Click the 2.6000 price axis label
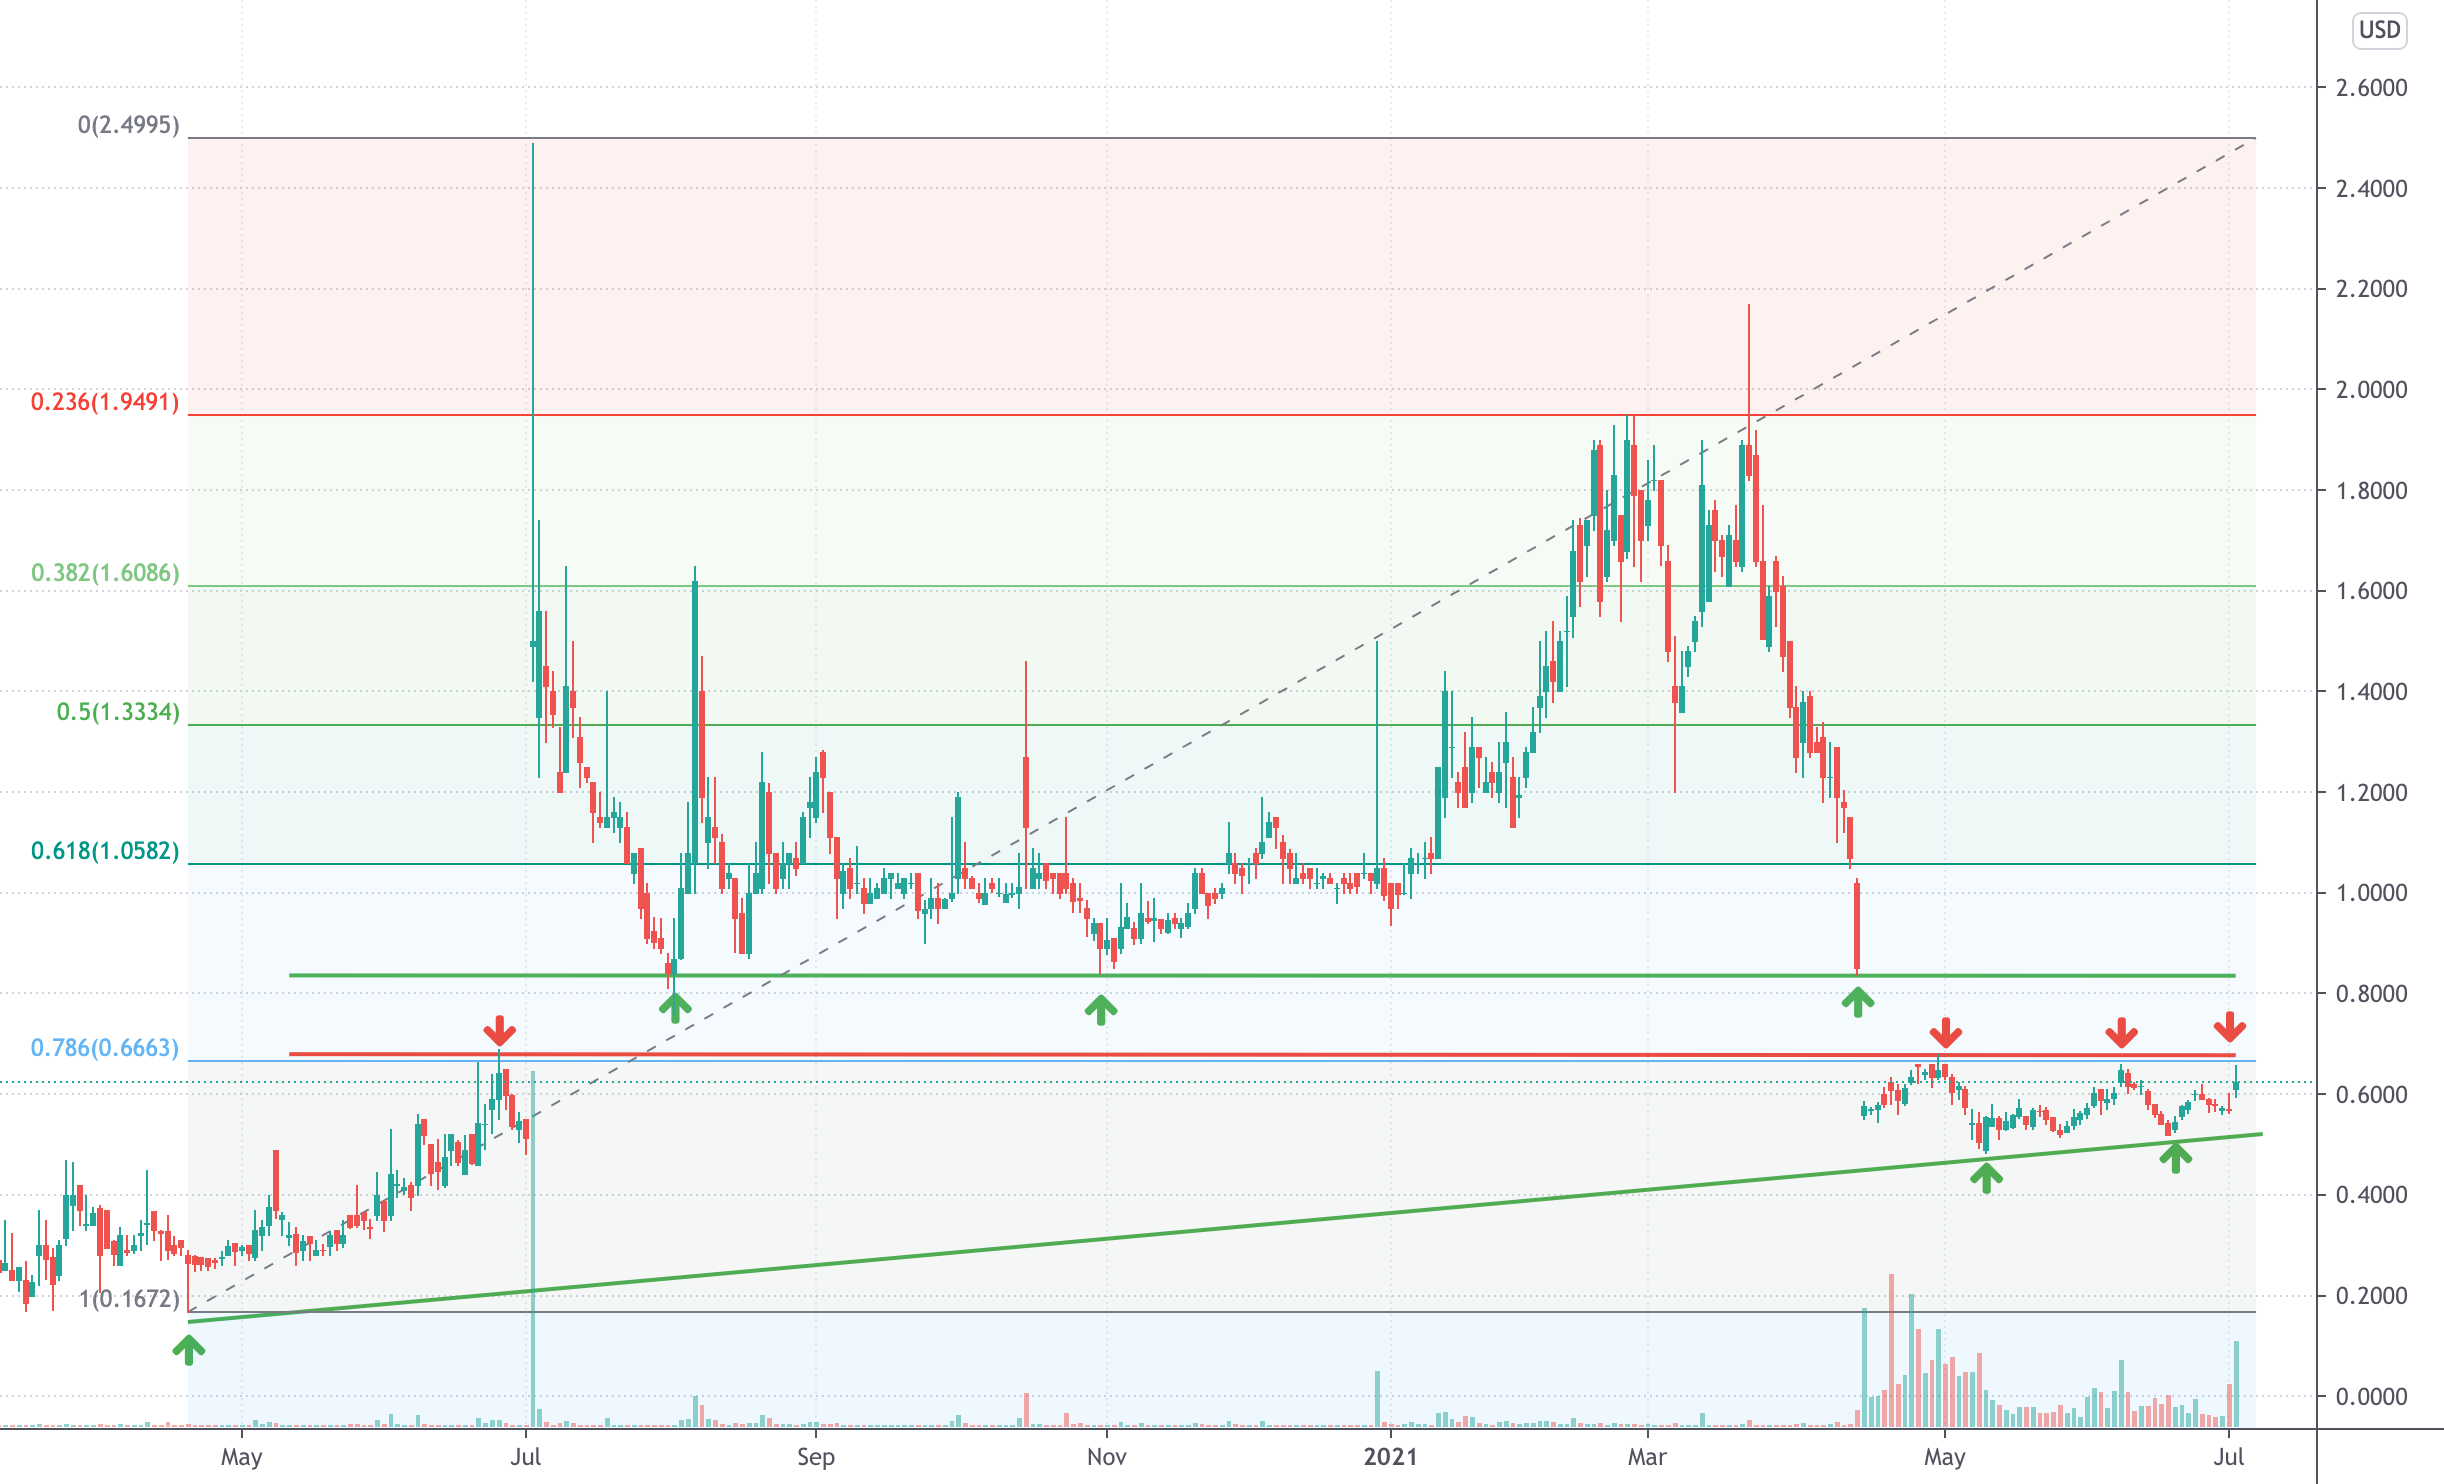Image resolution: width=2444 pixels, height=1484 pixels. (2371, 88)
